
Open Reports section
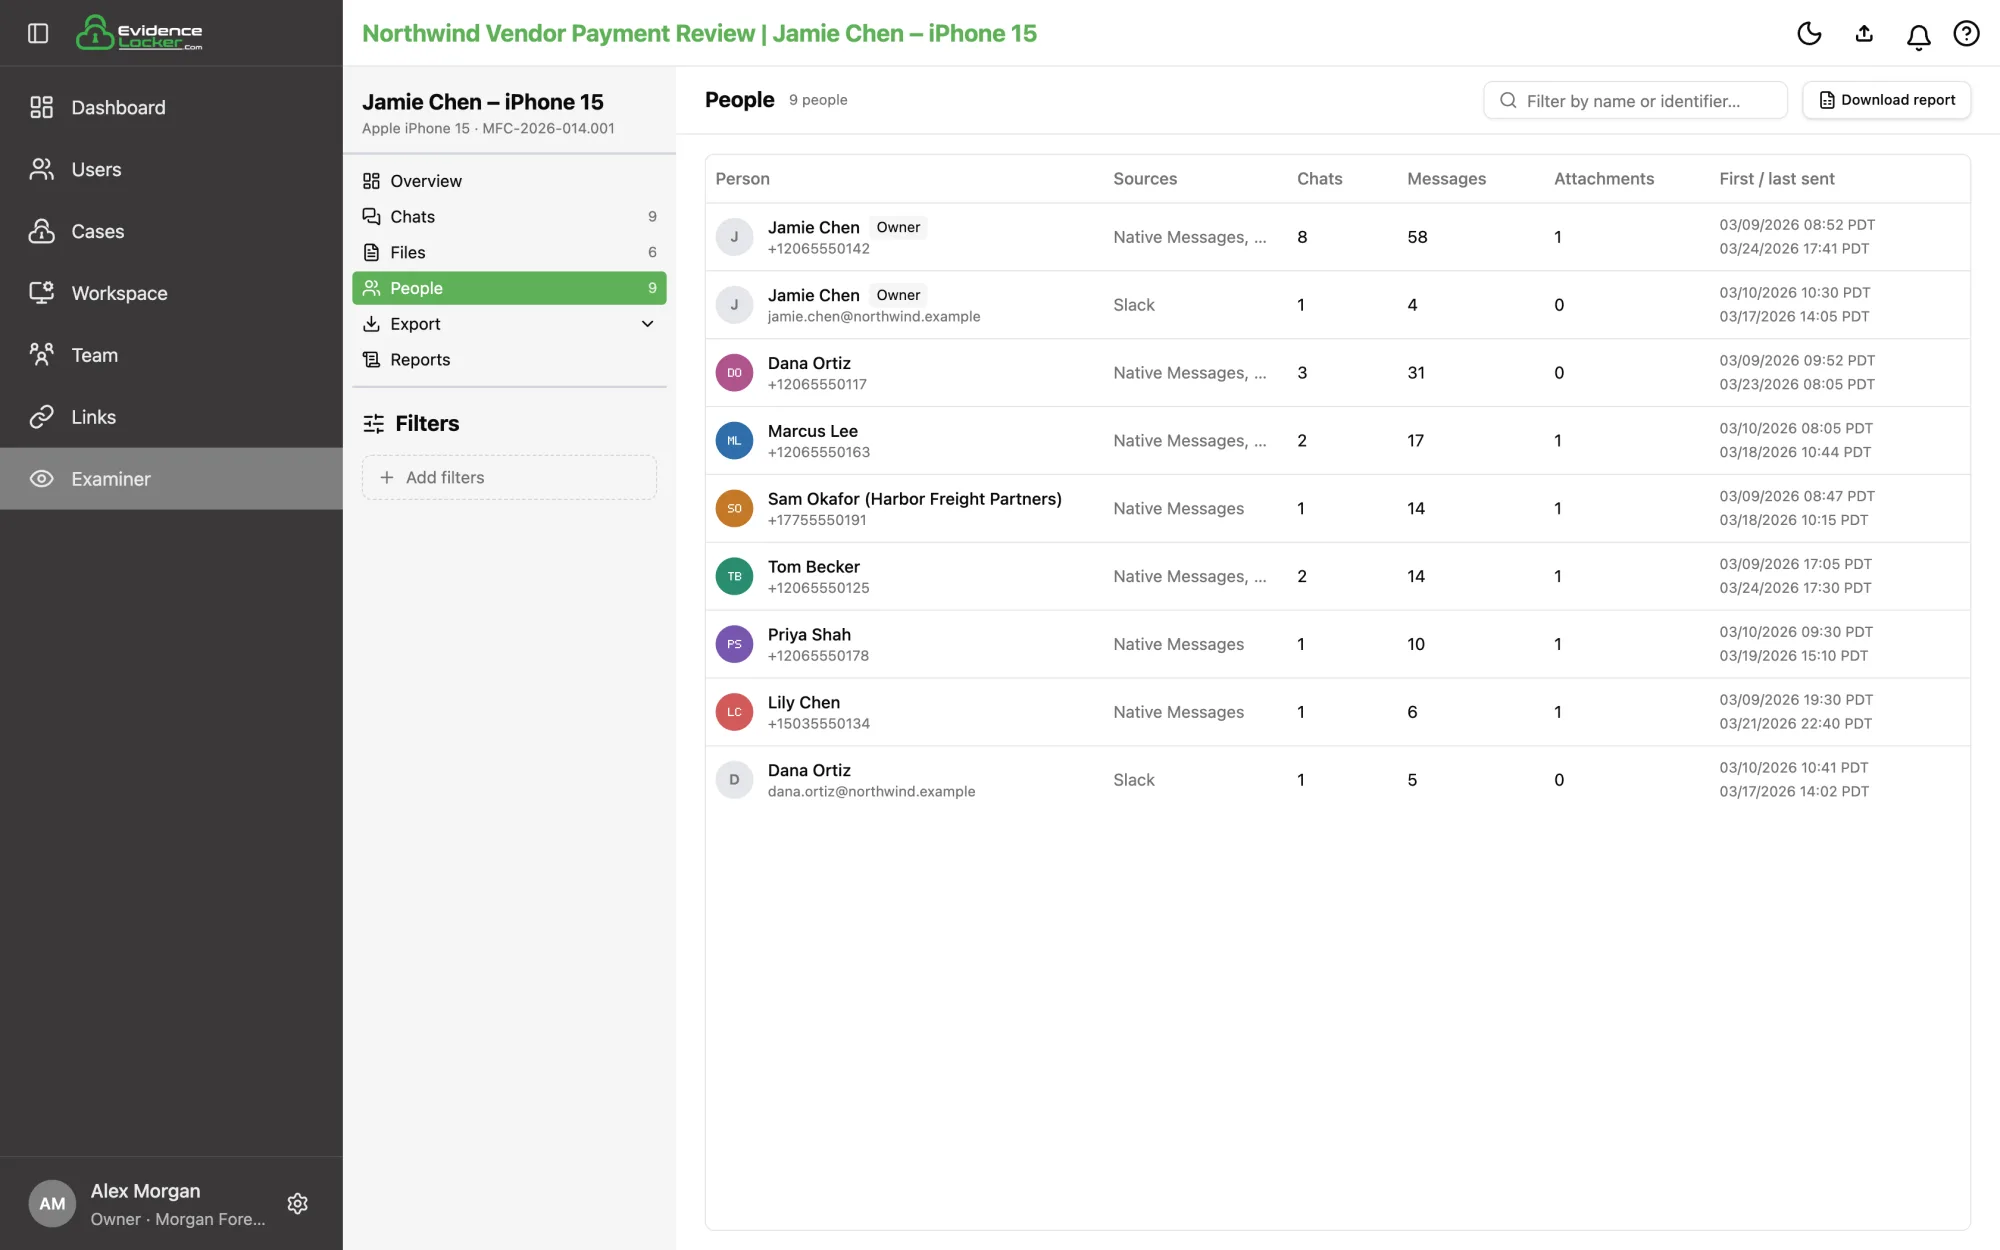coord(509,359)
